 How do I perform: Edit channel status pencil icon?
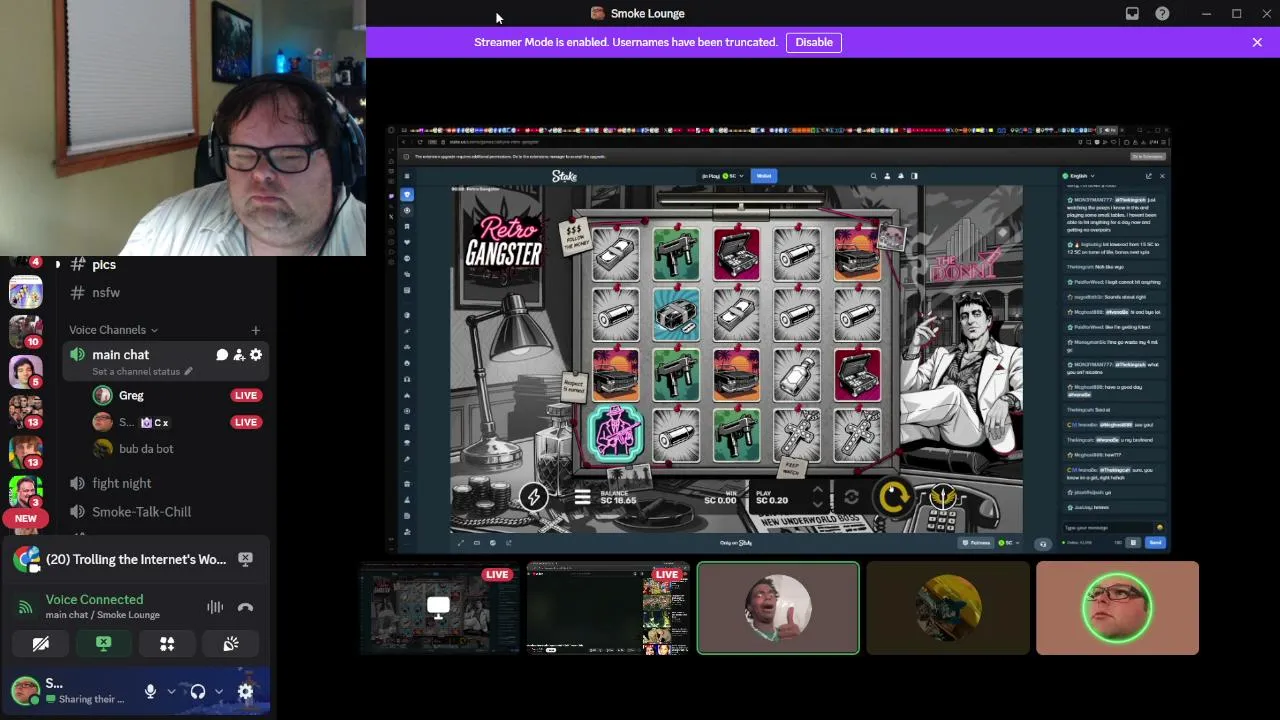[188, 372]
